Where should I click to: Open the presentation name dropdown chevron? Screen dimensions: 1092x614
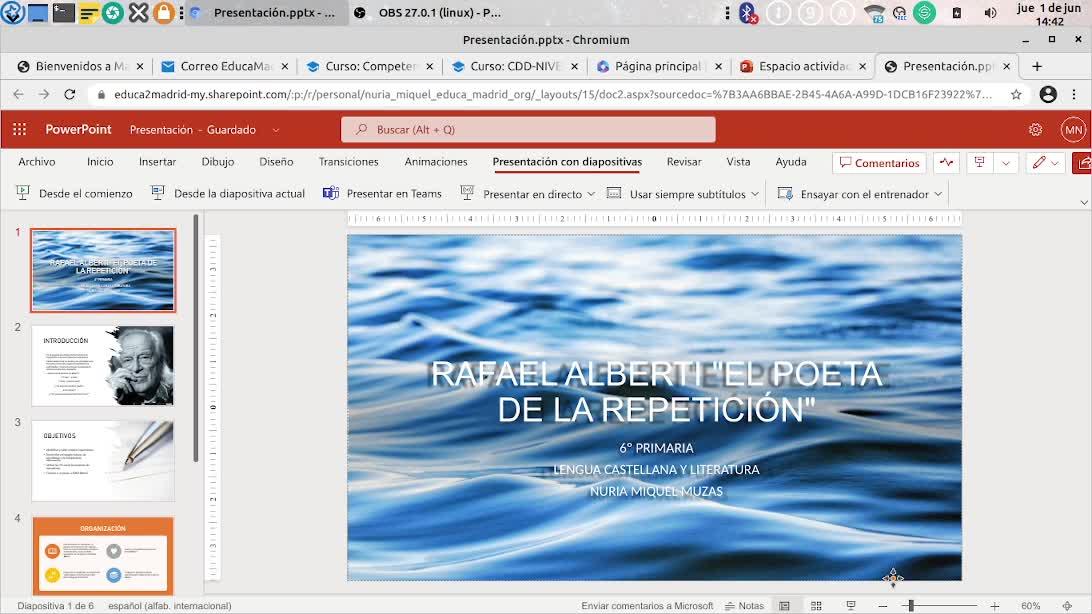coord(276,130)
